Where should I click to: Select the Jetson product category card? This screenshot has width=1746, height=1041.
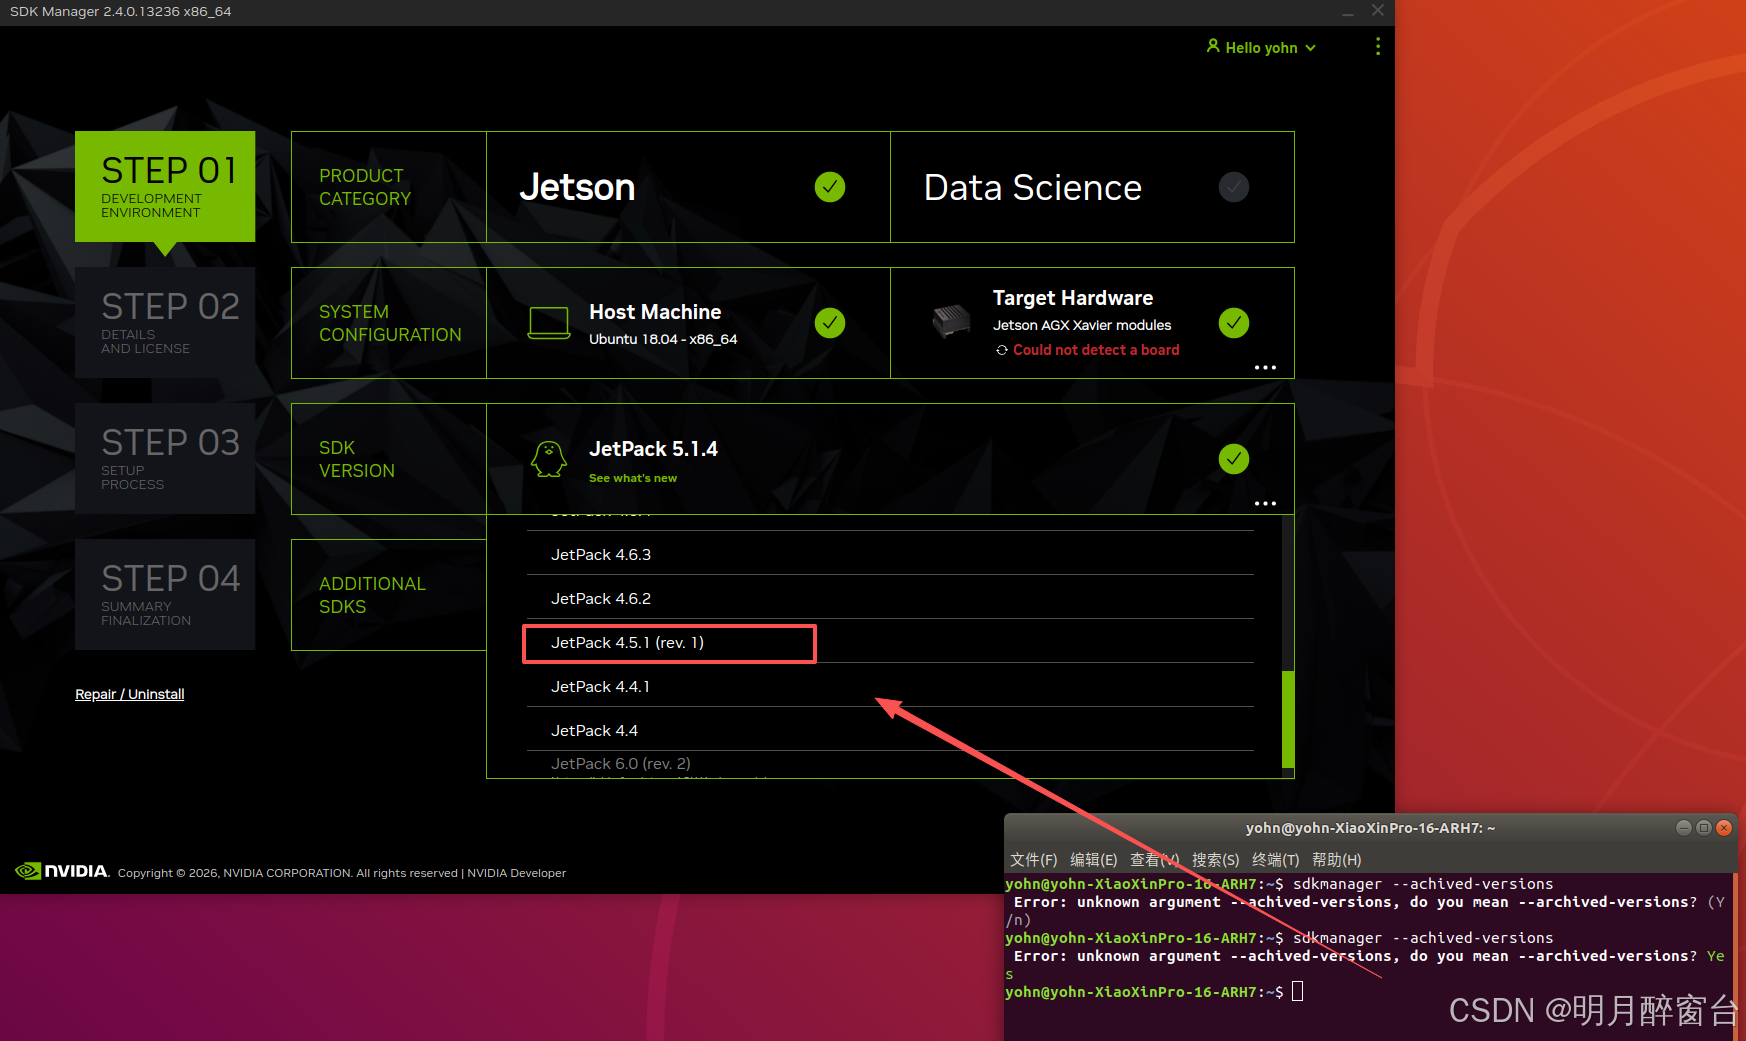coord(688,187)
